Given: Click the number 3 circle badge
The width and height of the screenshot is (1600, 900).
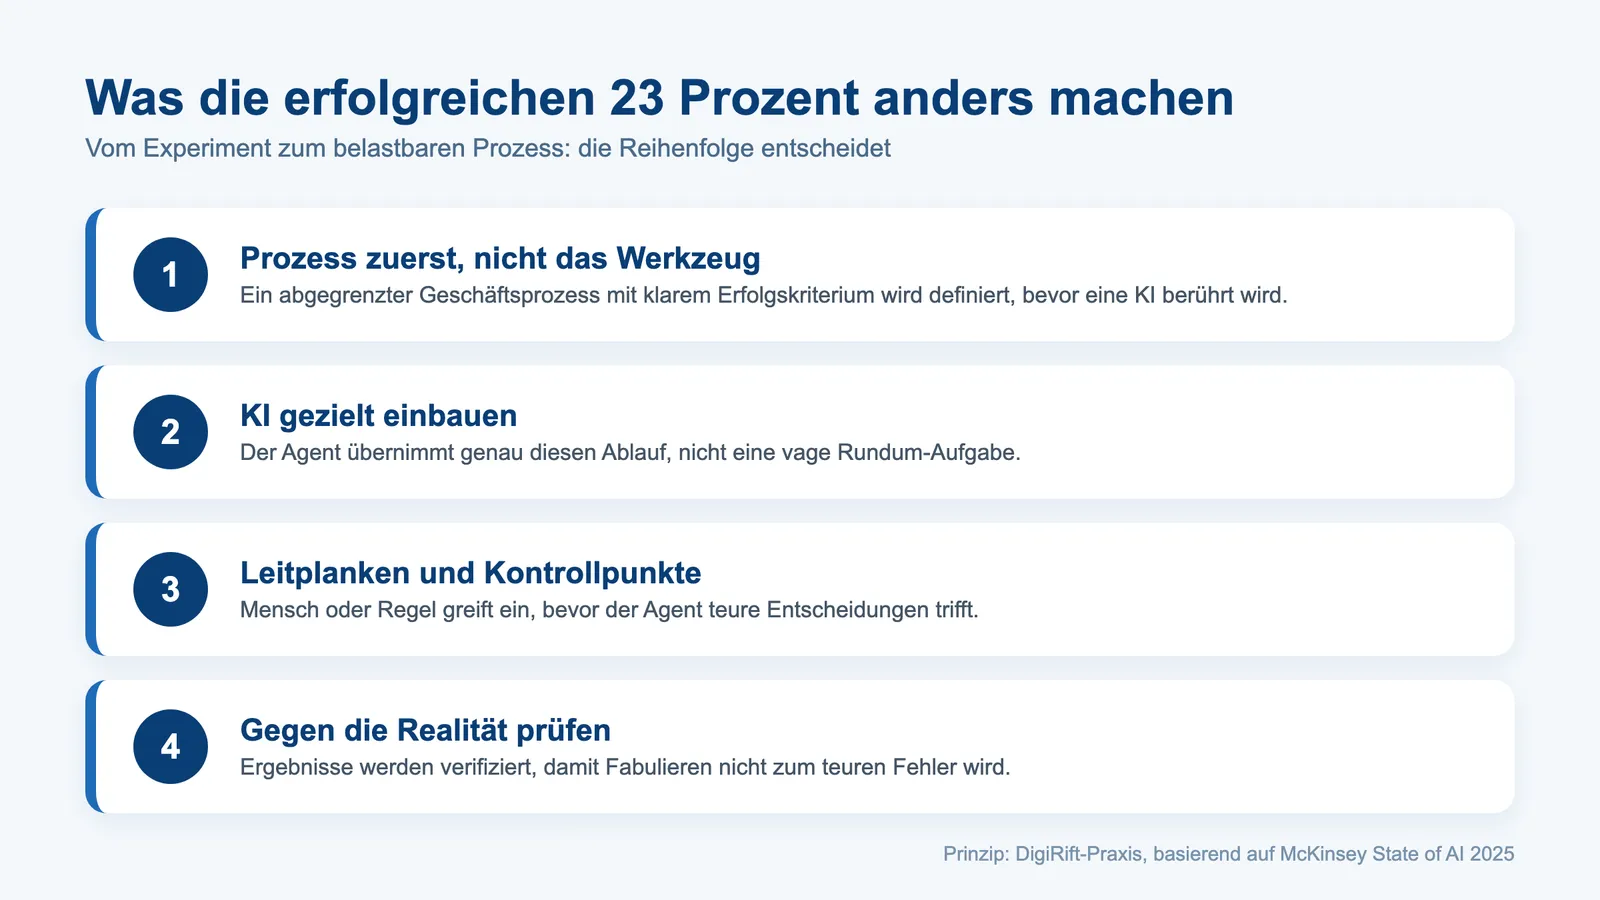Looking at the screenshot, I should tap(171, 589).
